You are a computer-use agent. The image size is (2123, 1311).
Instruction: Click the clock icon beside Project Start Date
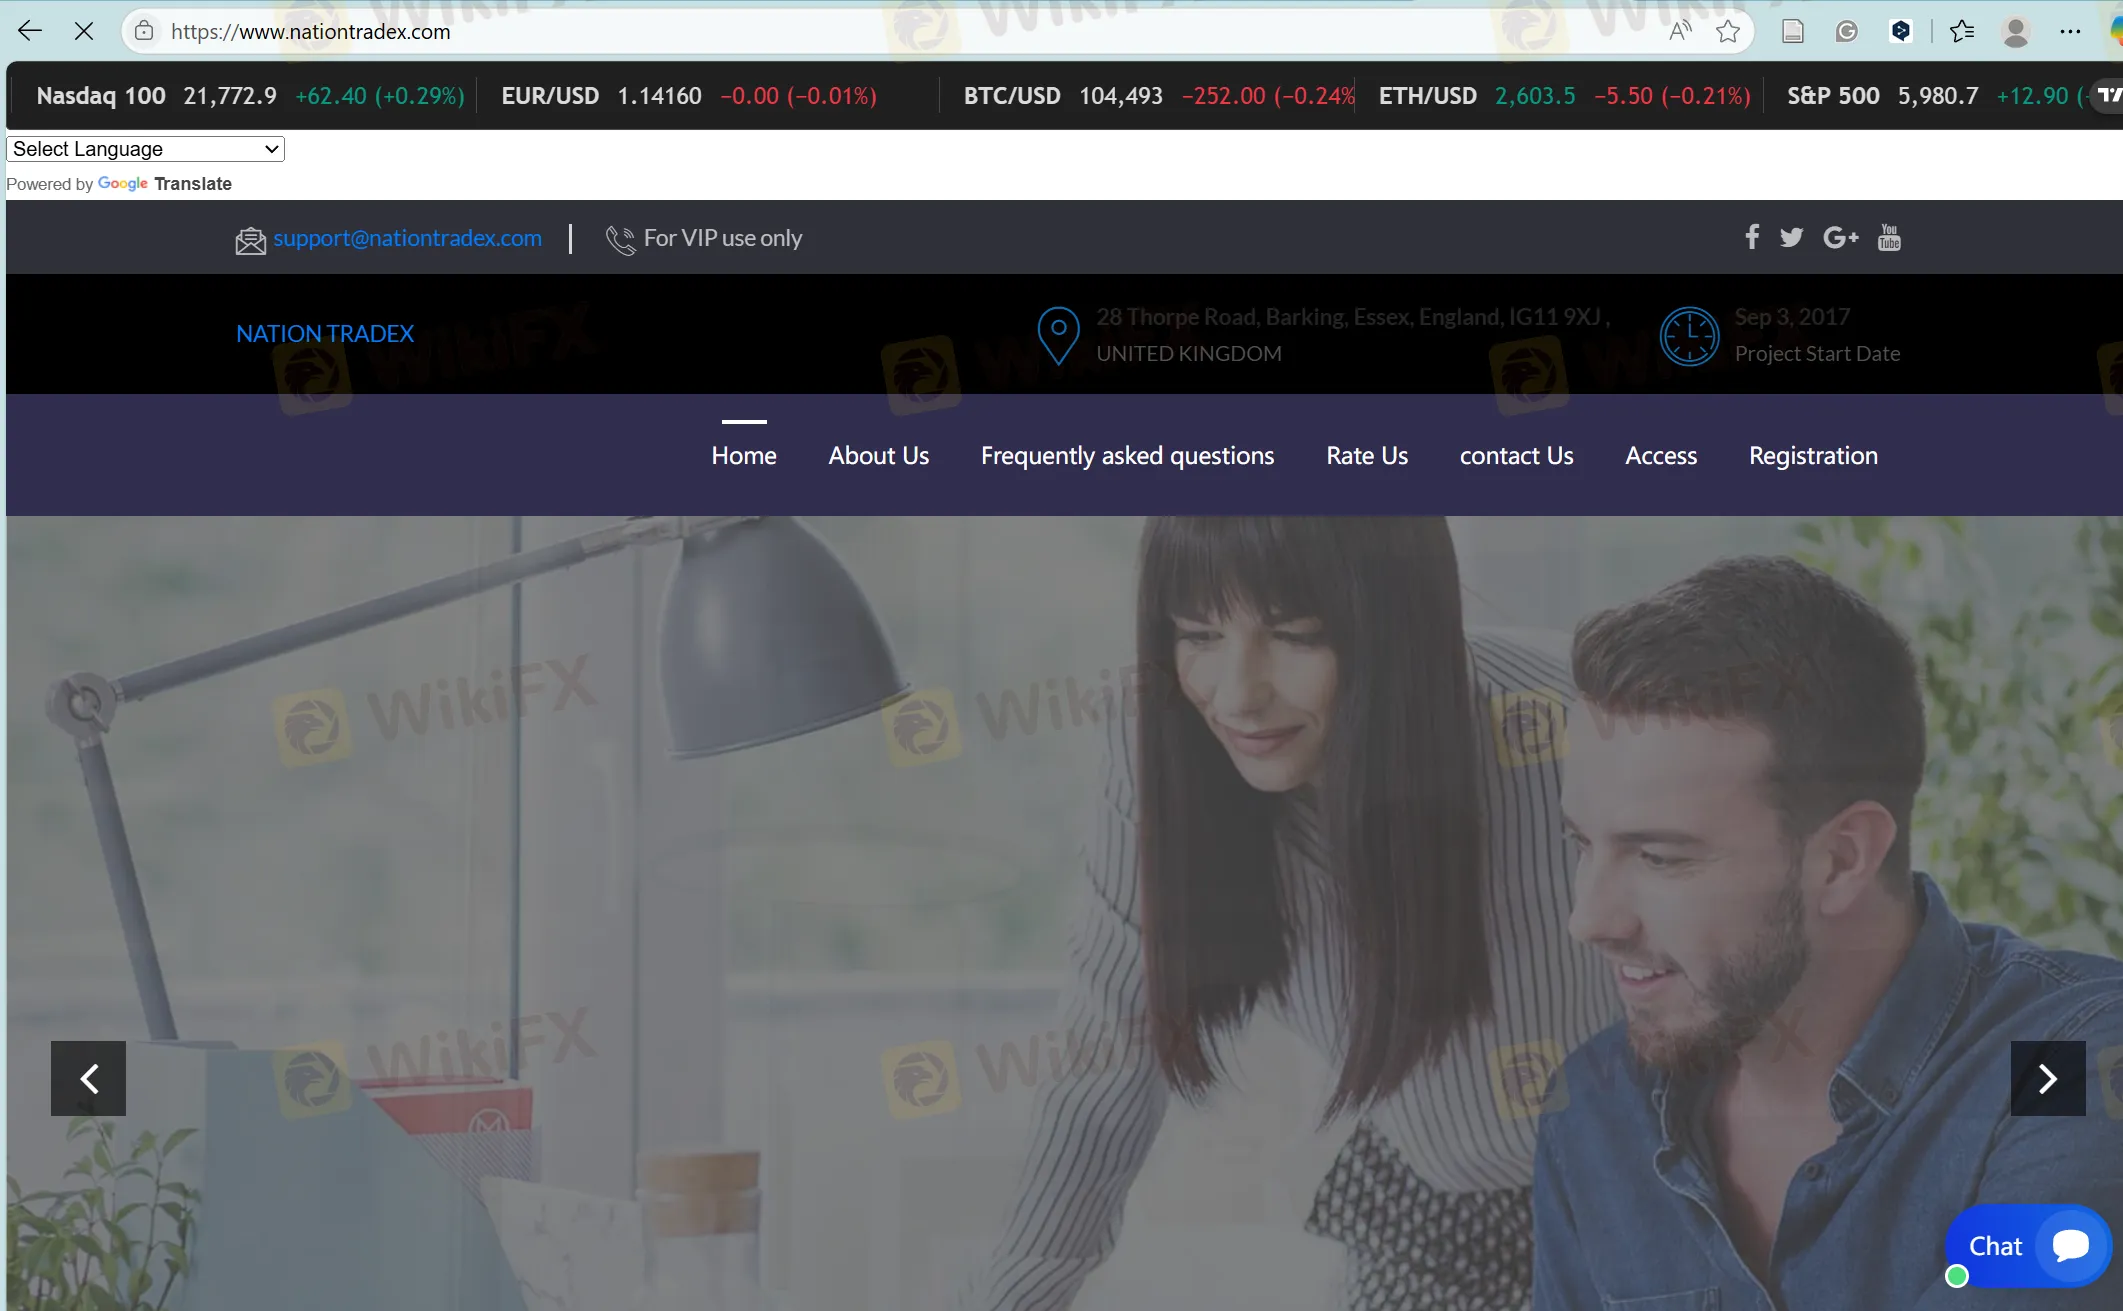tap(1689, 336)
